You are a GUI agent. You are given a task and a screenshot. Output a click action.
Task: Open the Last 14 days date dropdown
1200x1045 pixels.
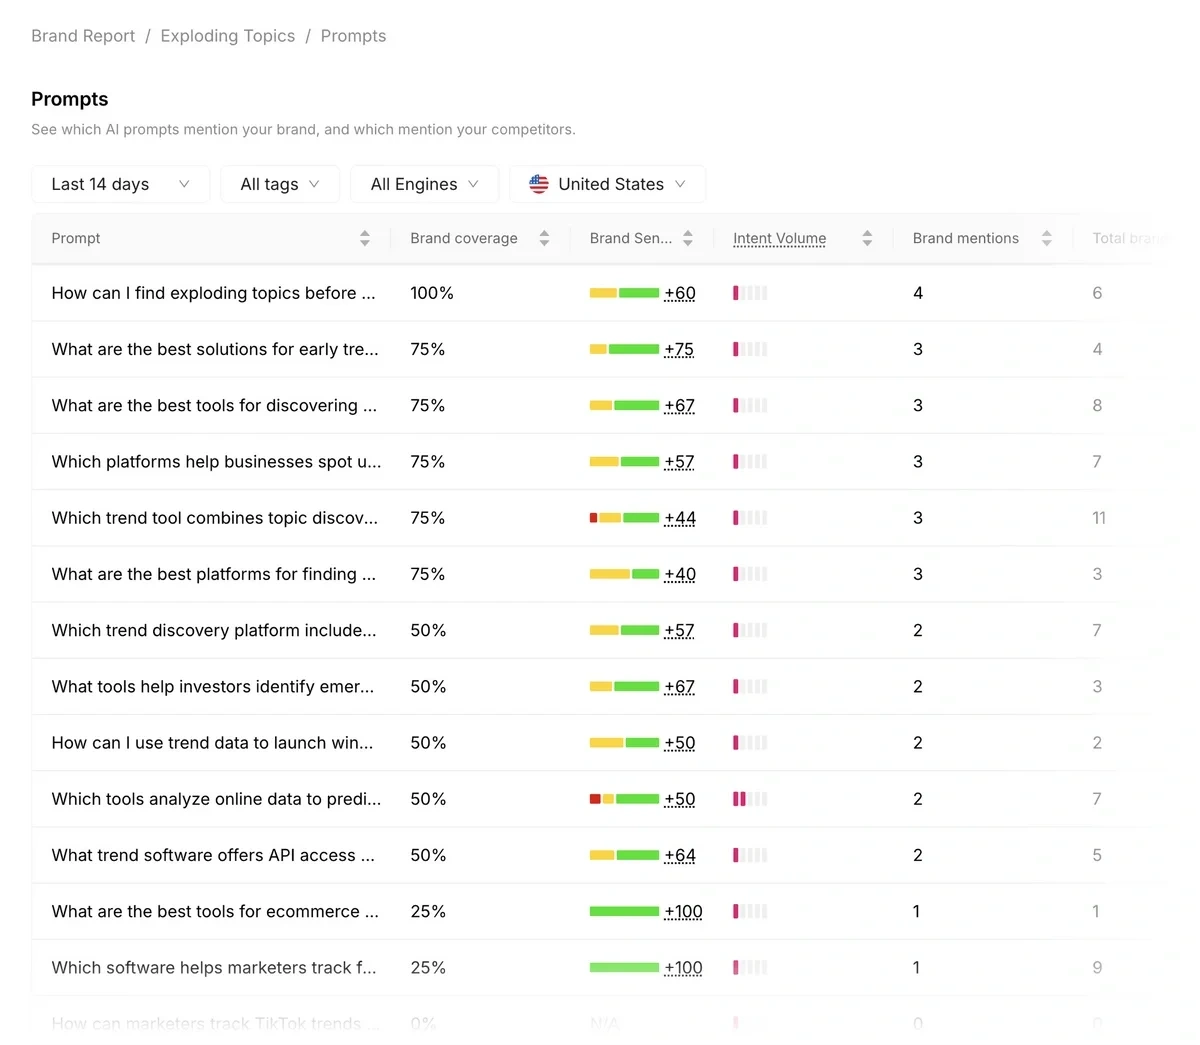121,184
